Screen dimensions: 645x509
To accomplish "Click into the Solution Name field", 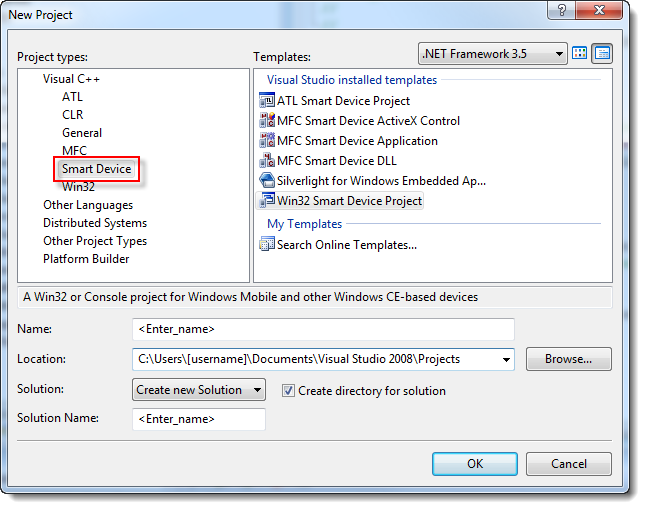I will tap(199, 419).
